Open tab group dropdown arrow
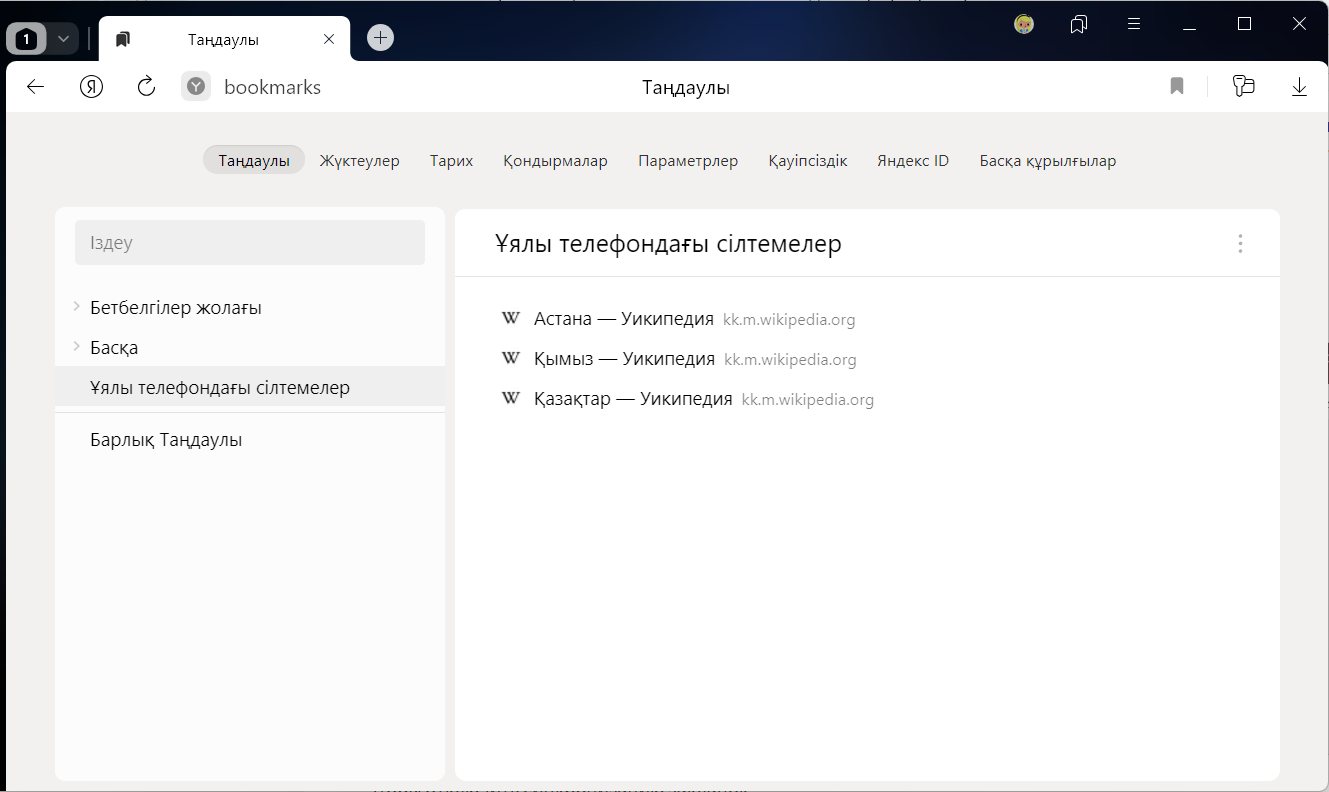The height and width of the screenshot is (792, 1329). tap(63, 39)
